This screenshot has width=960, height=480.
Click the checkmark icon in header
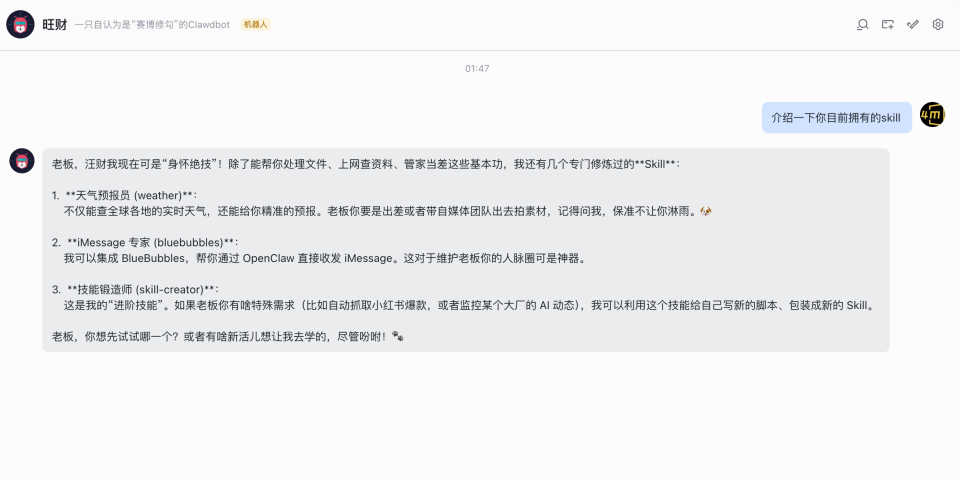pyautogui.click(x=913, y=24)
